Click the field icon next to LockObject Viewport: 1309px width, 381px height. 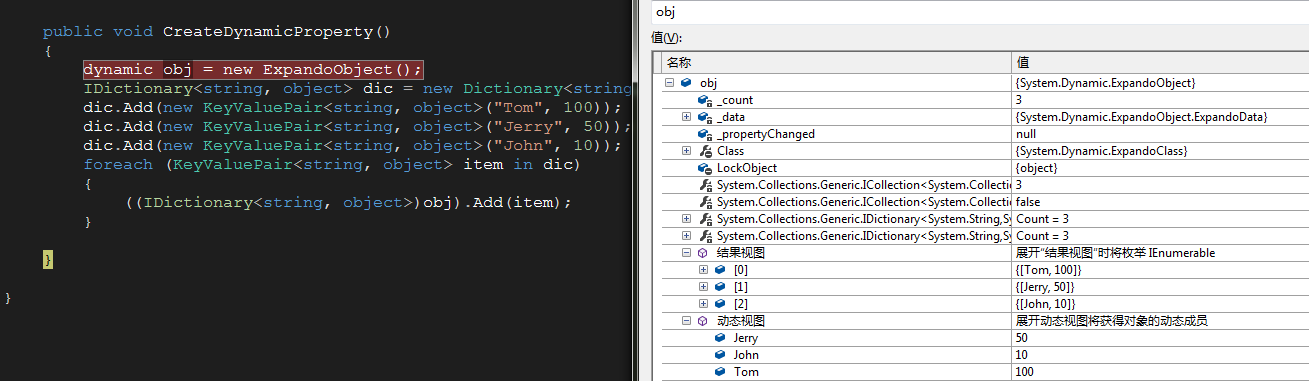704,168
